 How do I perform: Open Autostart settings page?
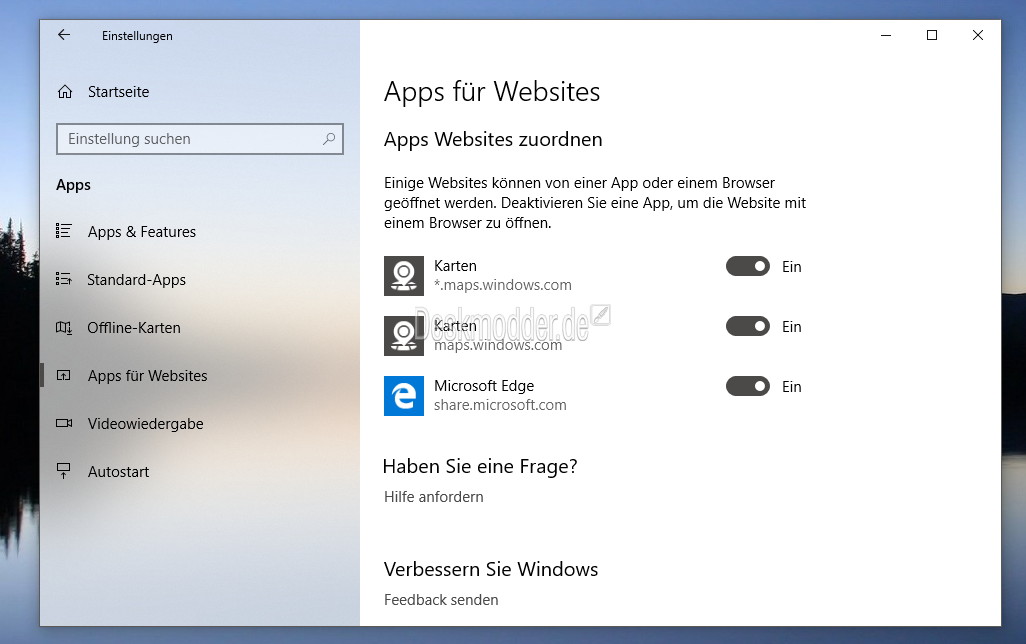(118, 472)
